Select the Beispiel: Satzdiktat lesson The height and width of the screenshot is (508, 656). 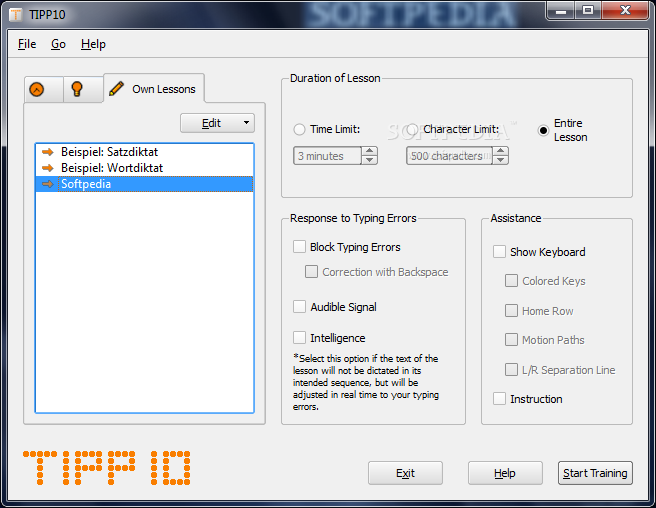[144, 152]
